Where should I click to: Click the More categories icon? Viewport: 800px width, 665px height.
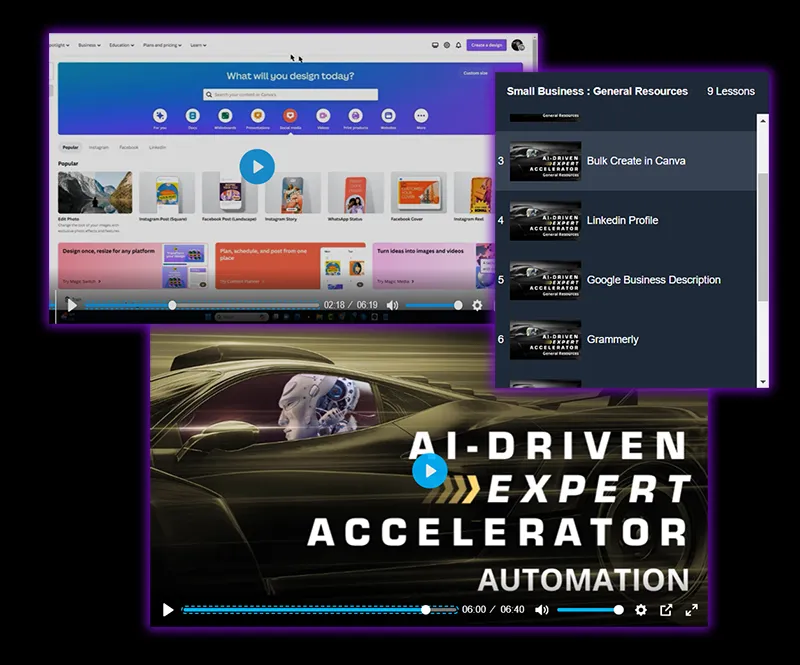tap(421, 116)
